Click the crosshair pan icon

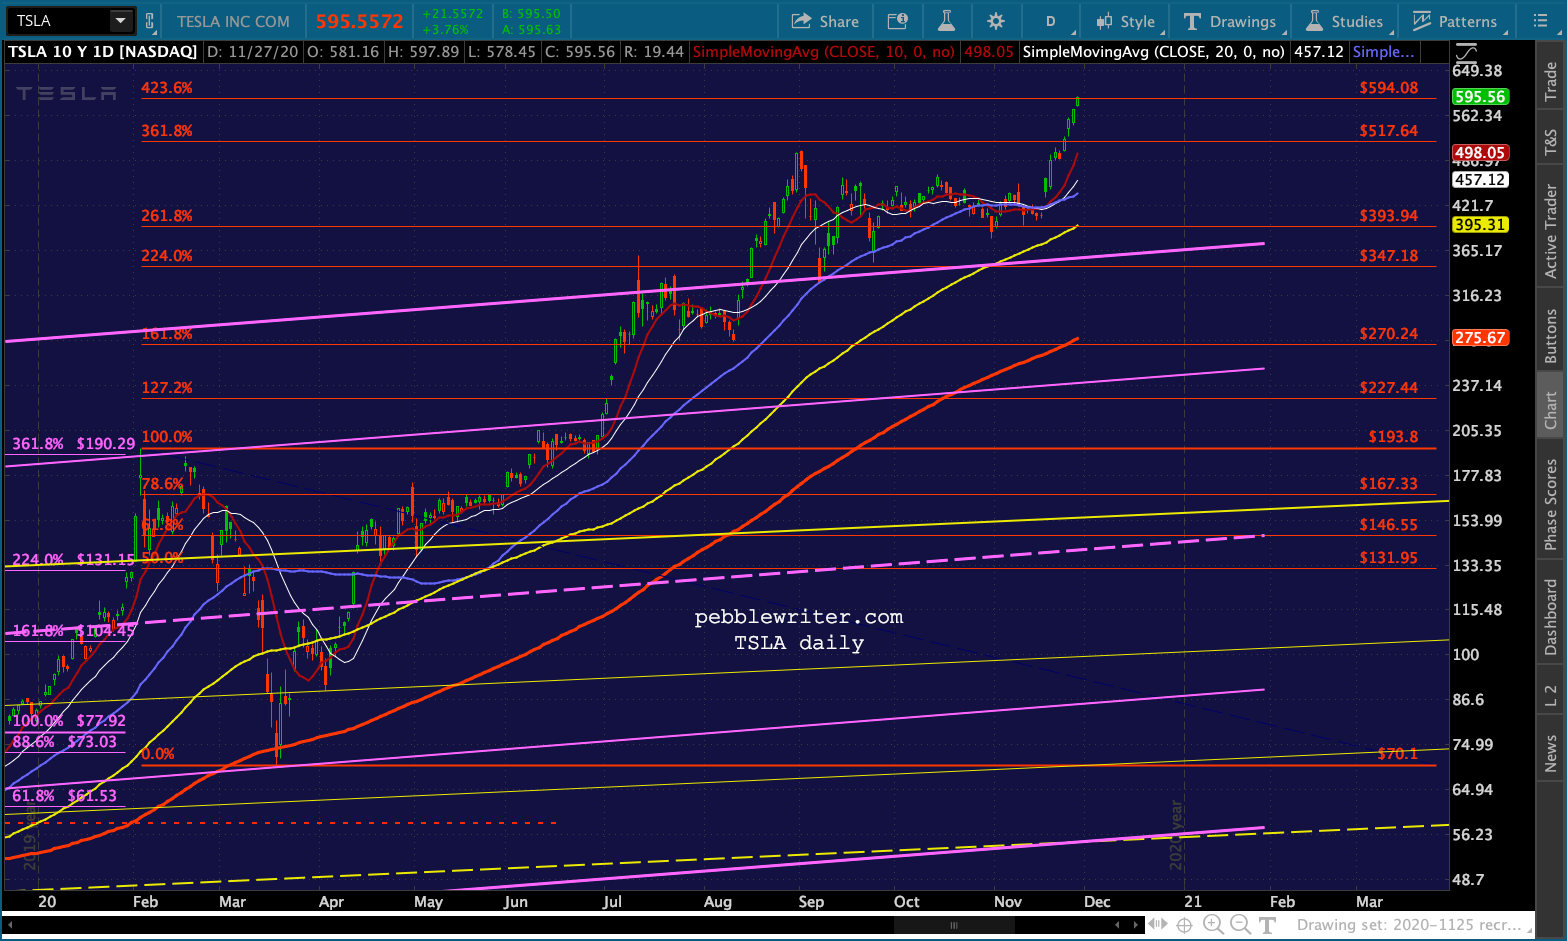click(1184, 924)
